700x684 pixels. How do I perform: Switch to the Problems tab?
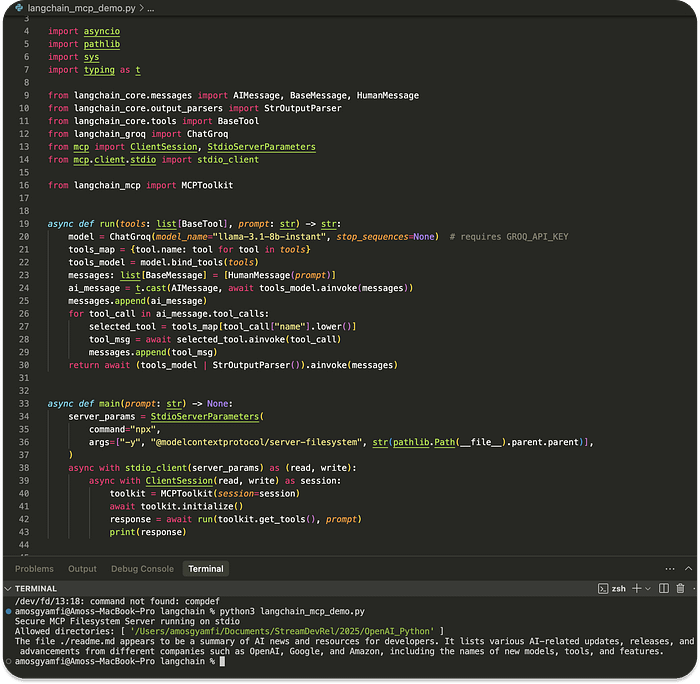pyautogui.click(x=34, y=568)
